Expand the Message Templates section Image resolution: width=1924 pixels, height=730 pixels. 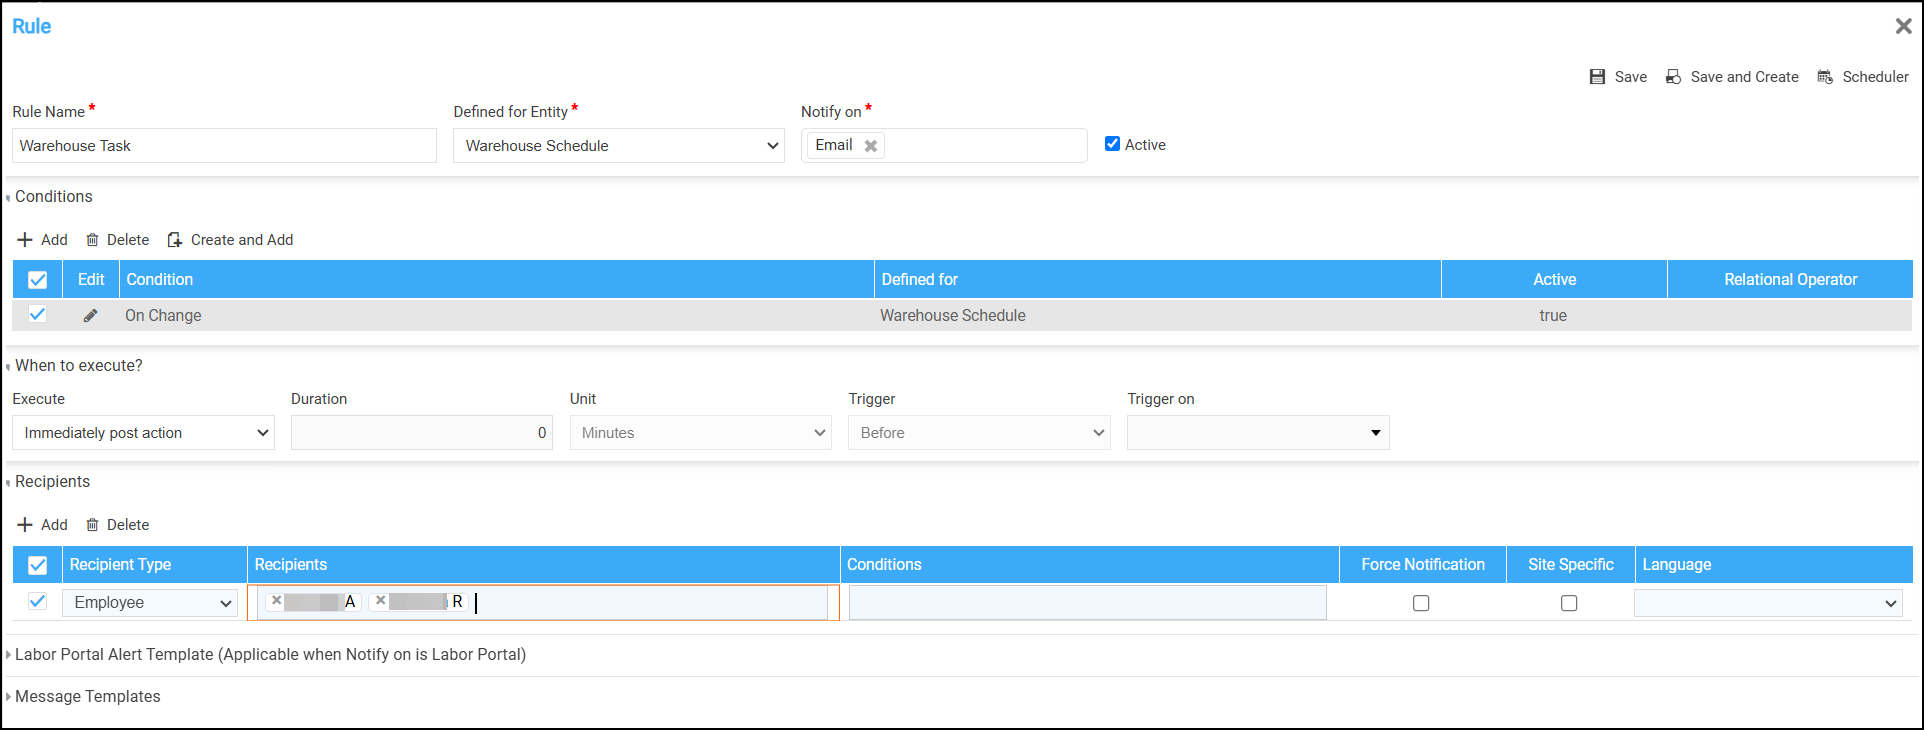coord(87,696)
